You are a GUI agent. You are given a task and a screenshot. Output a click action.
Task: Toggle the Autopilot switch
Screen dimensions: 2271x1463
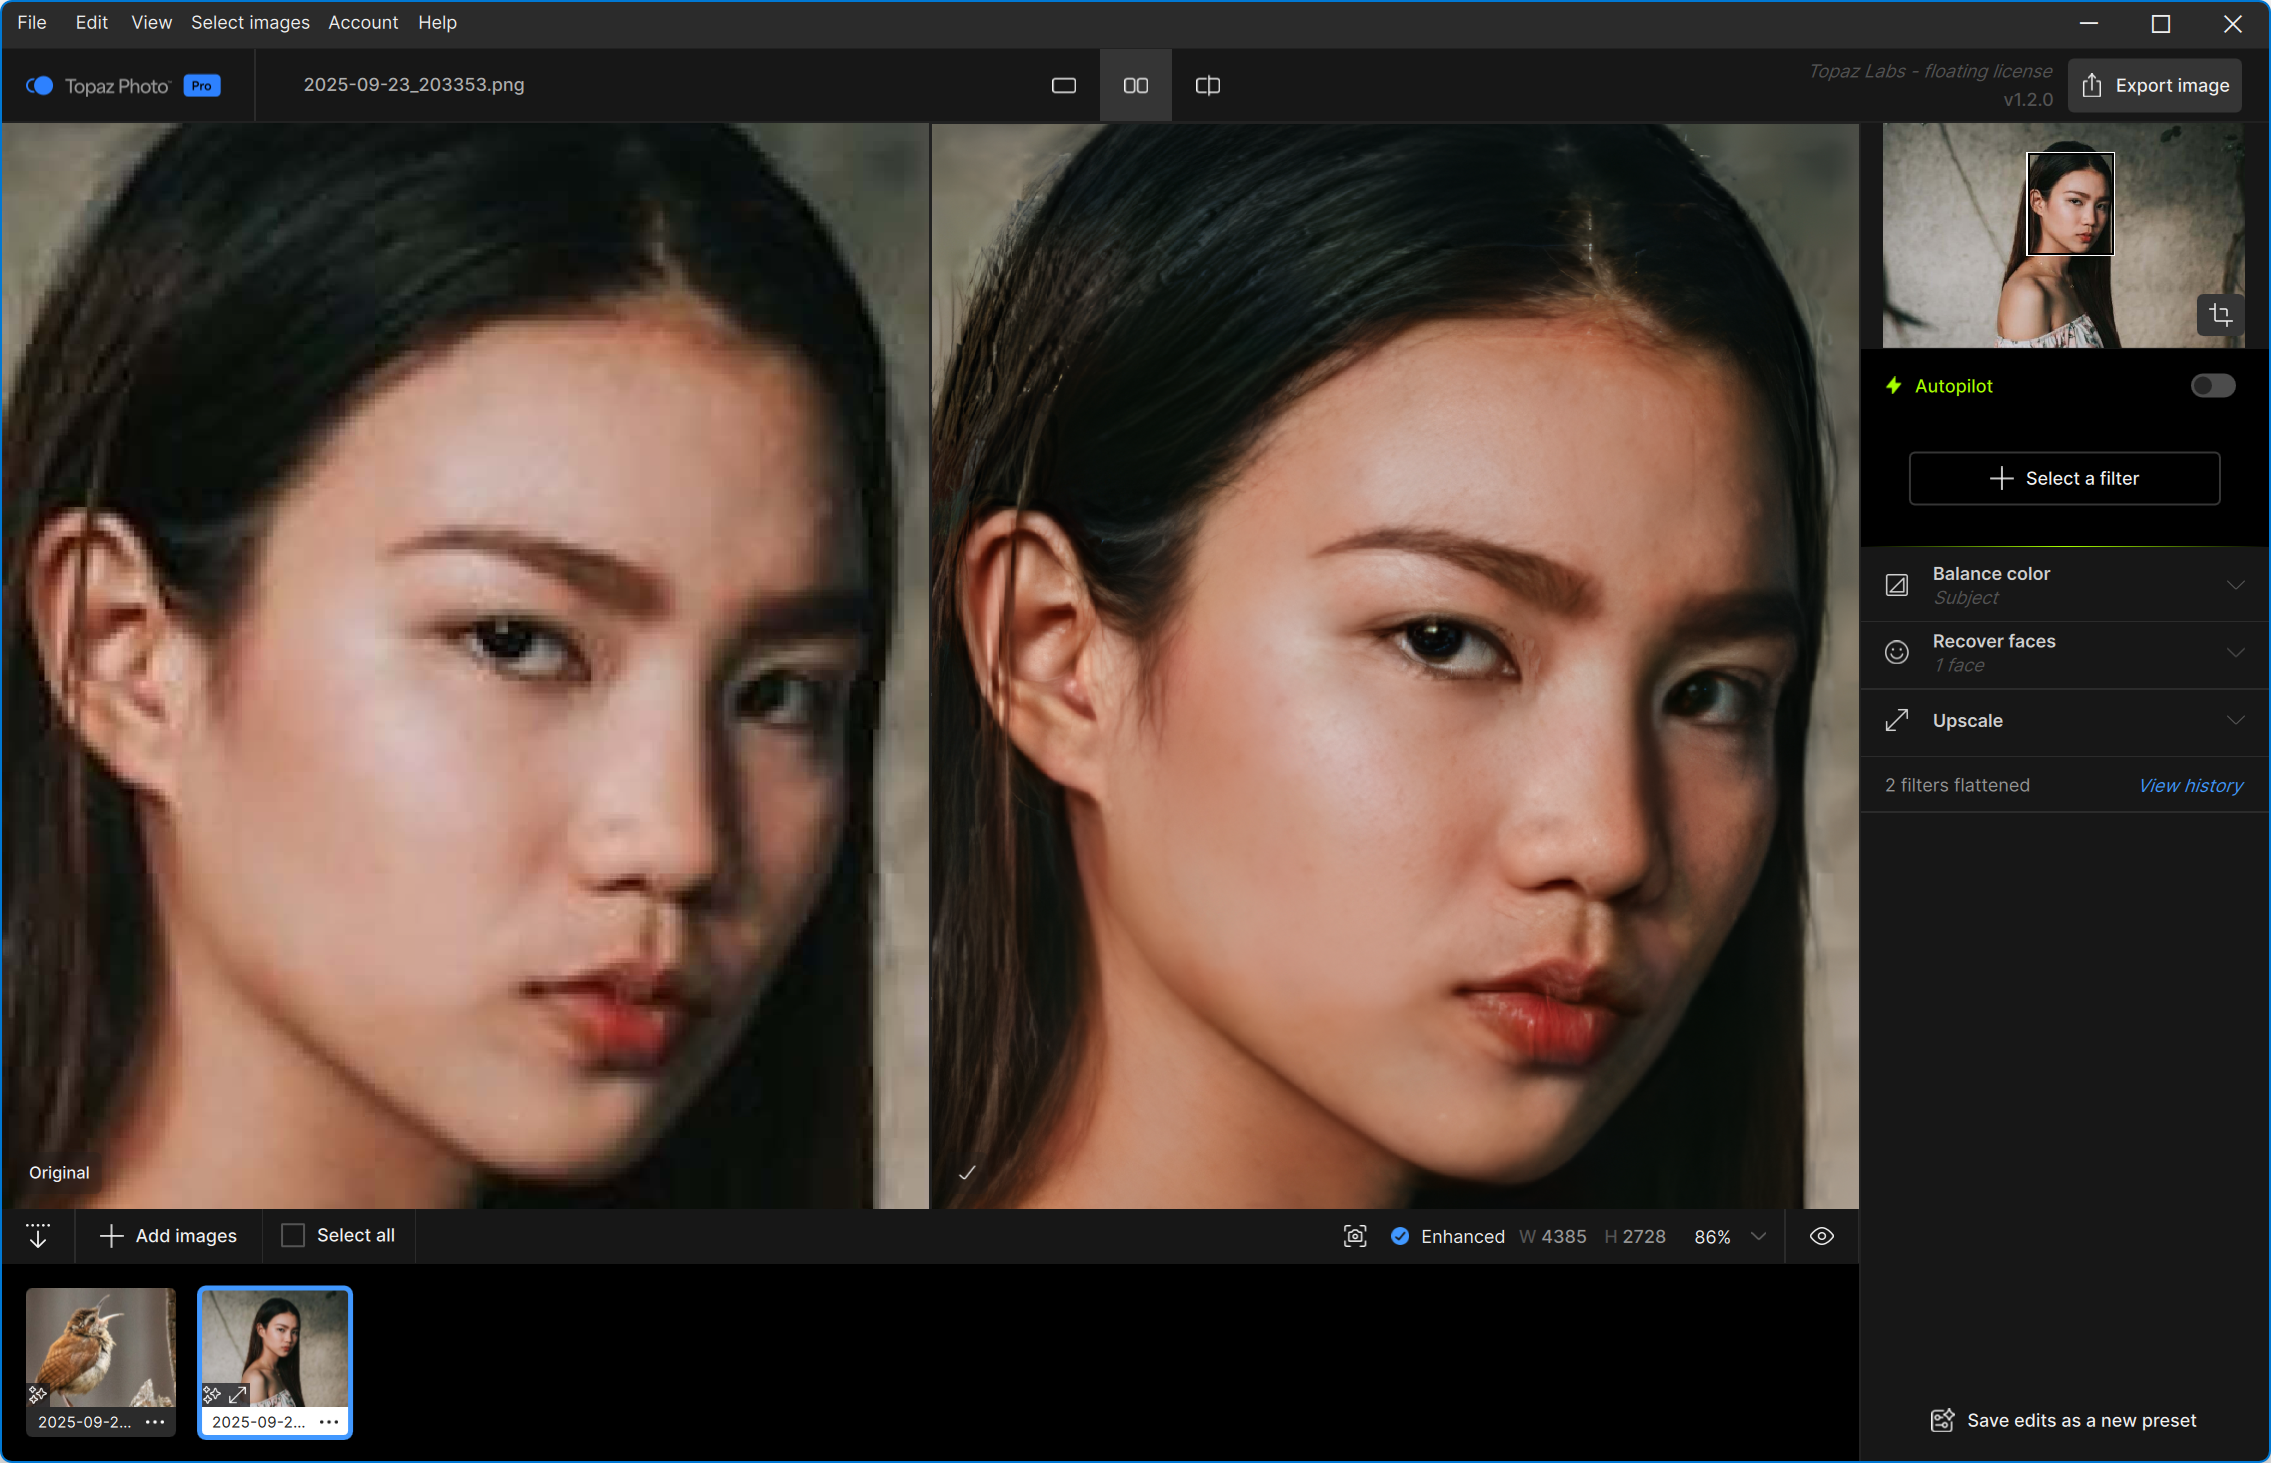(2212, 386)
